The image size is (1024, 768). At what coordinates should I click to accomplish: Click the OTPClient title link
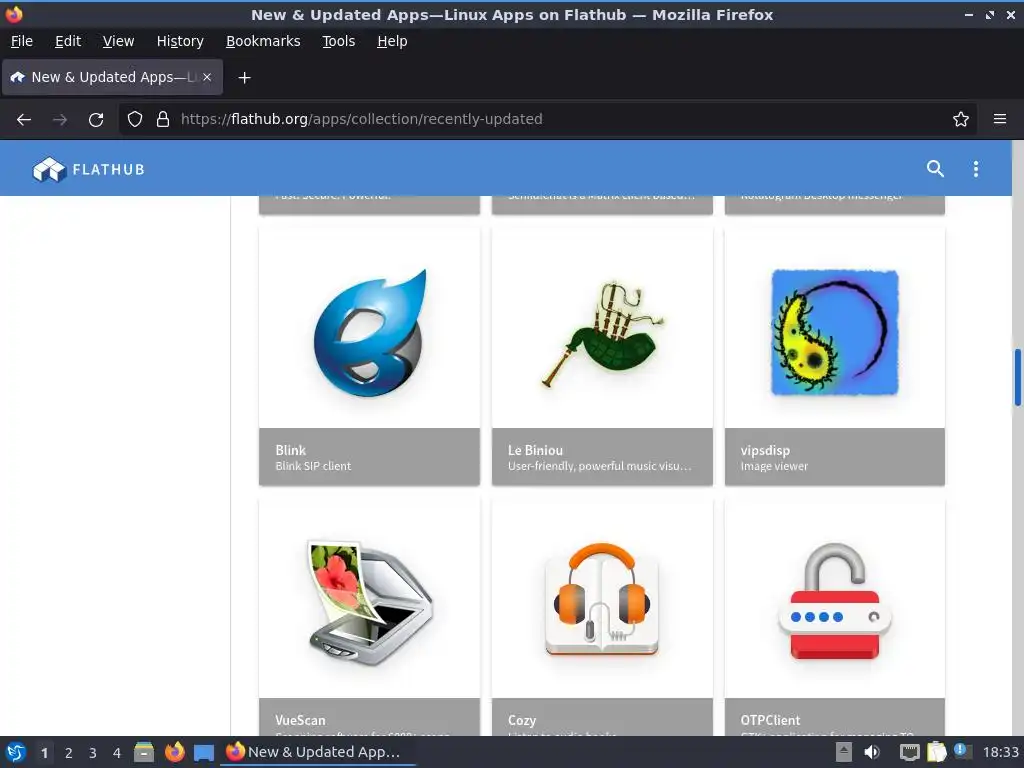point(770,720)
